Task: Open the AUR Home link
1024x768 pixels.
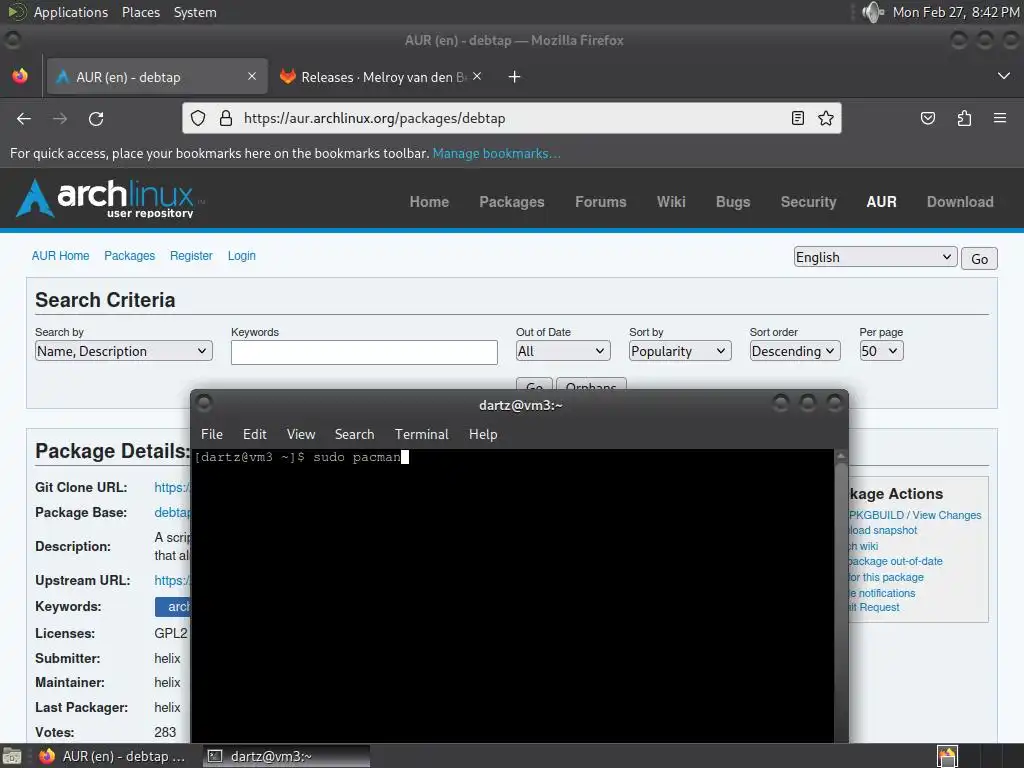Action: 60,256
